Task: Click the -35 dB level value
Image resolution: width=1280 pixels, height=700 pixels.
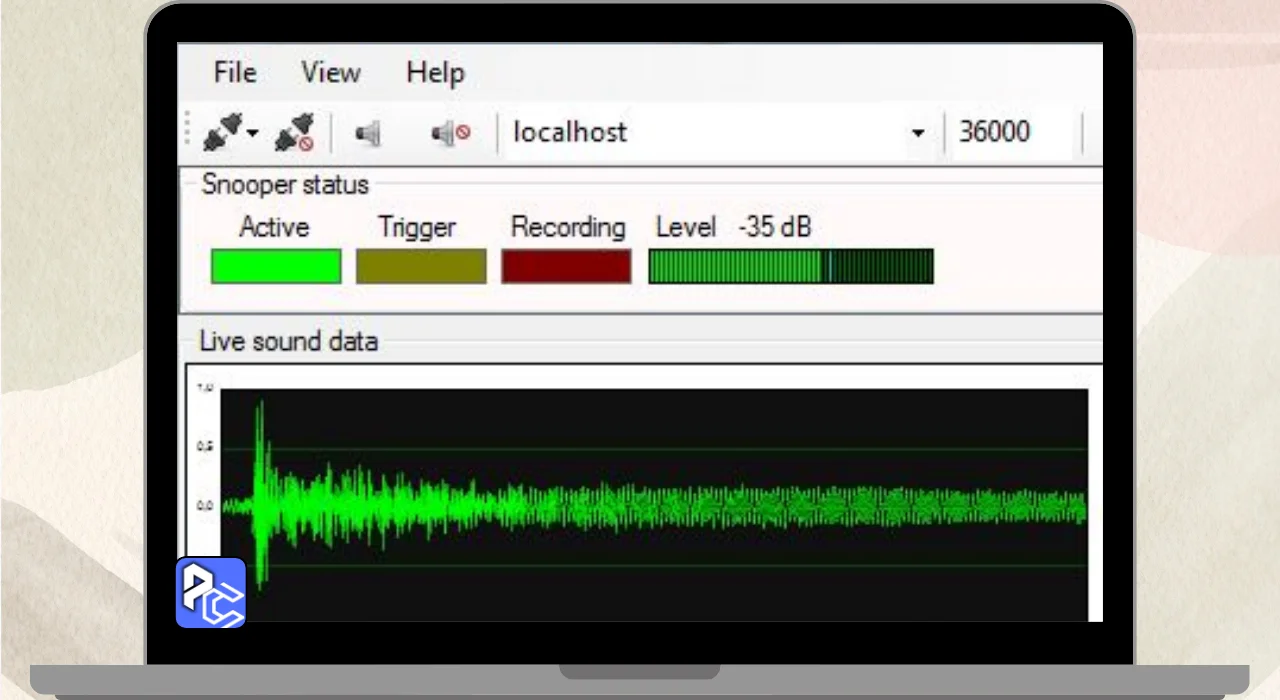Action: (775, 227)
